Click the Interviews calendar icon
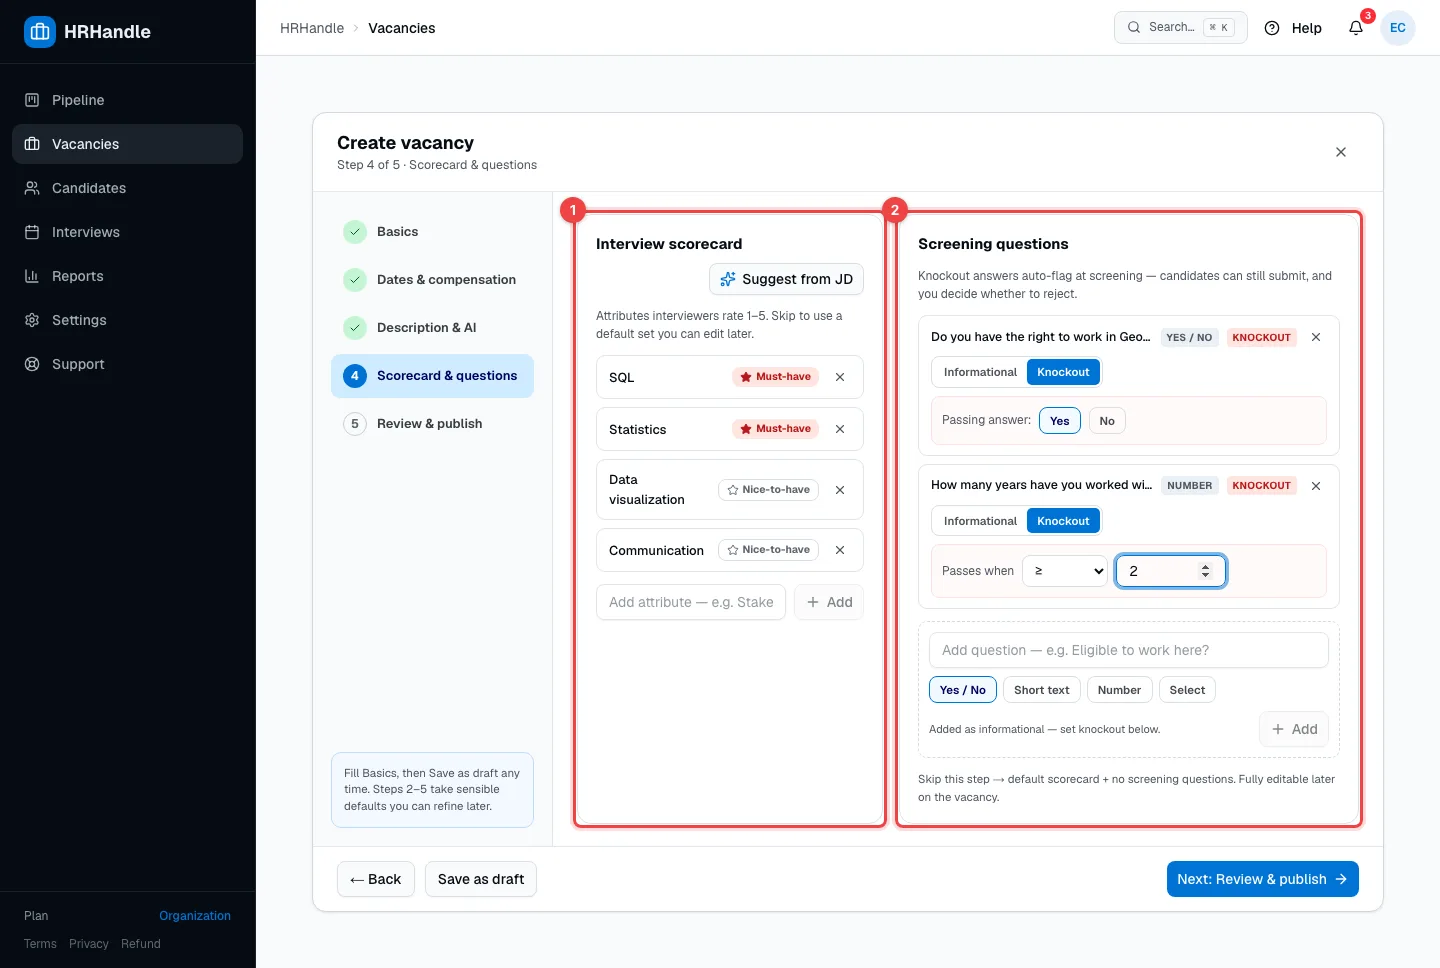The width and height of the screenshot is (1440, 968). (x=32, y=232)
